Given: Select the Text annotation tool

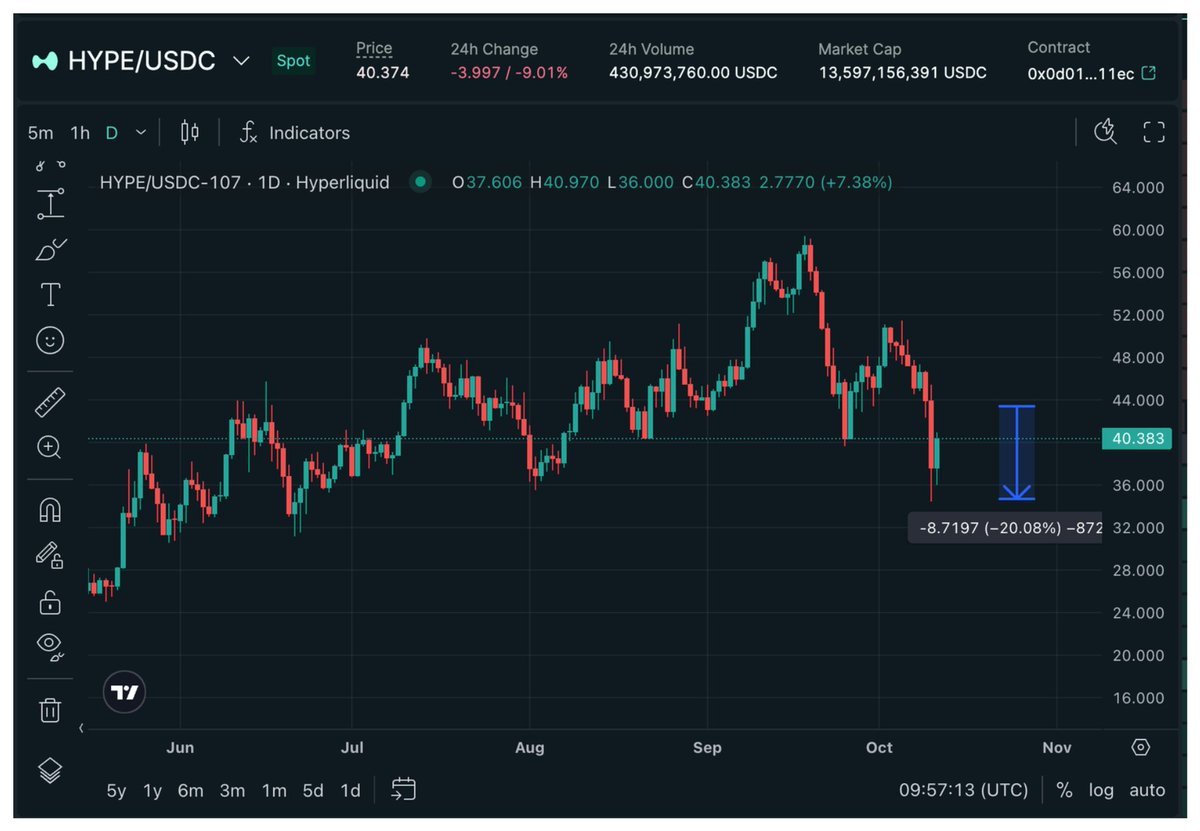Looking at the screenshot, I should 50,295.
